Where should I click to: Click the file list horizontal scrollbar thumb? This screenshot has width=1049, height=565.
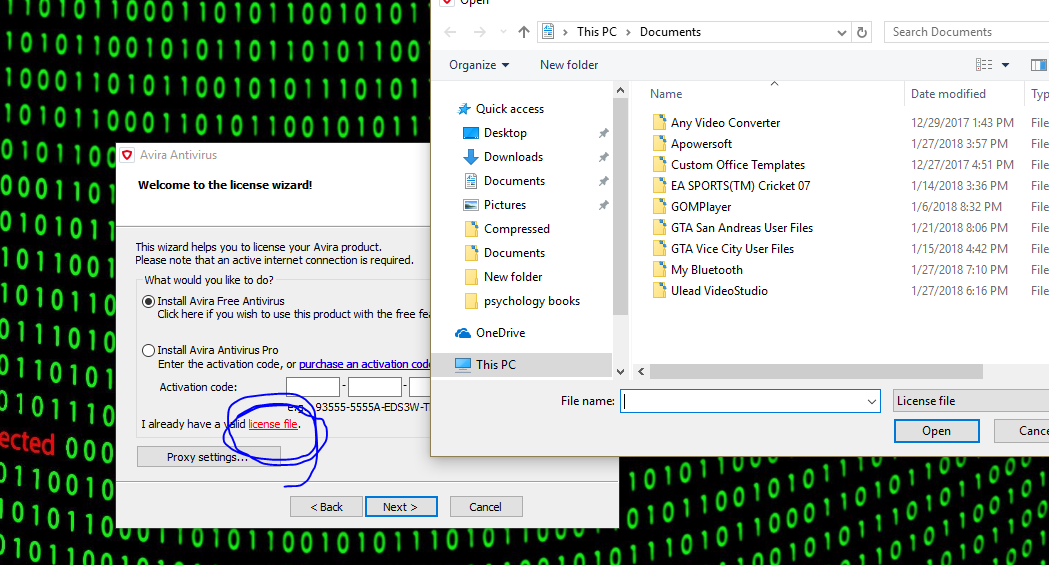(816, 371)
